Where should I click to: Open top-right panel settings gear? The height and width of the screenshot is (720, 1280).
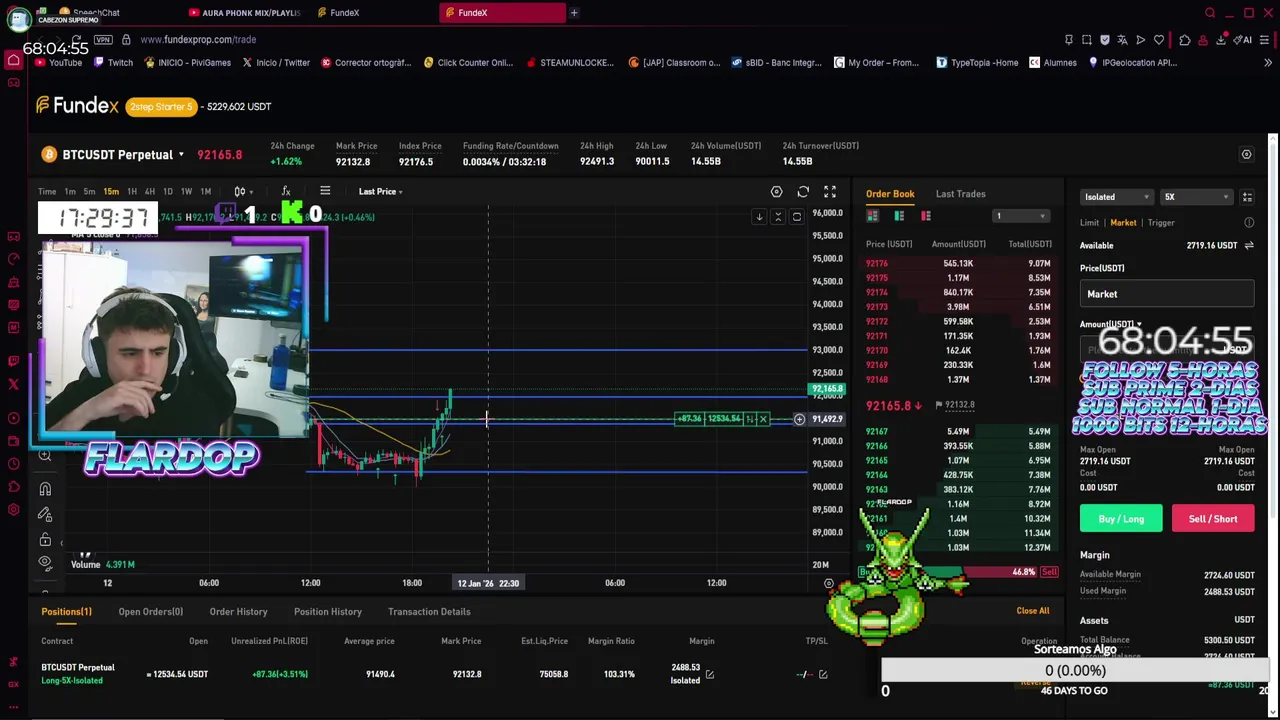1246,155
